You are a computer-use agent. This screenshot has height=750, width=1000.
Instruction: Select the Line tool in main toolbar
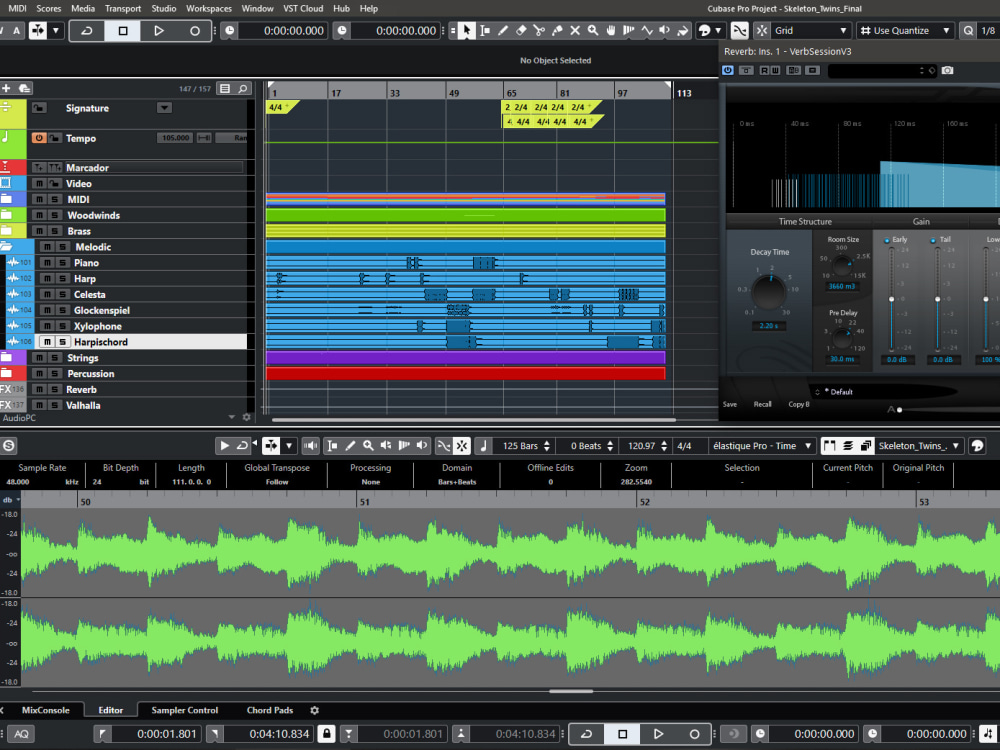click(647, 31)
